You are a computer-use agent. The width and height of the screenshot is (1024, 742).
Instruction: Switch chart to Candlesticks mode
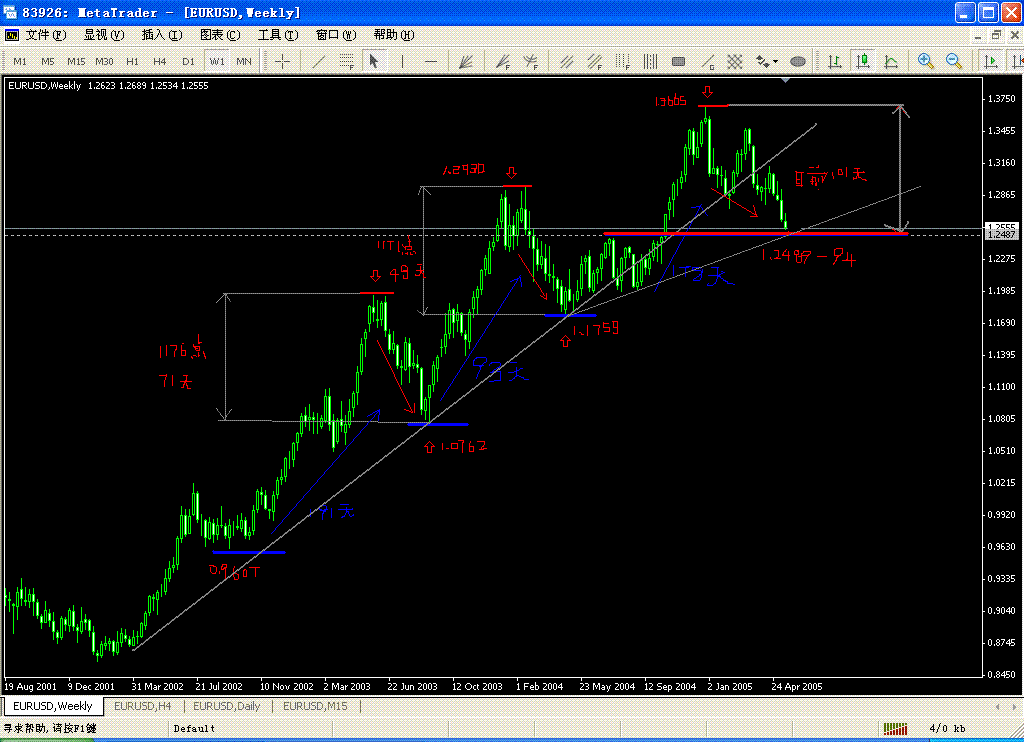(863, 61)
